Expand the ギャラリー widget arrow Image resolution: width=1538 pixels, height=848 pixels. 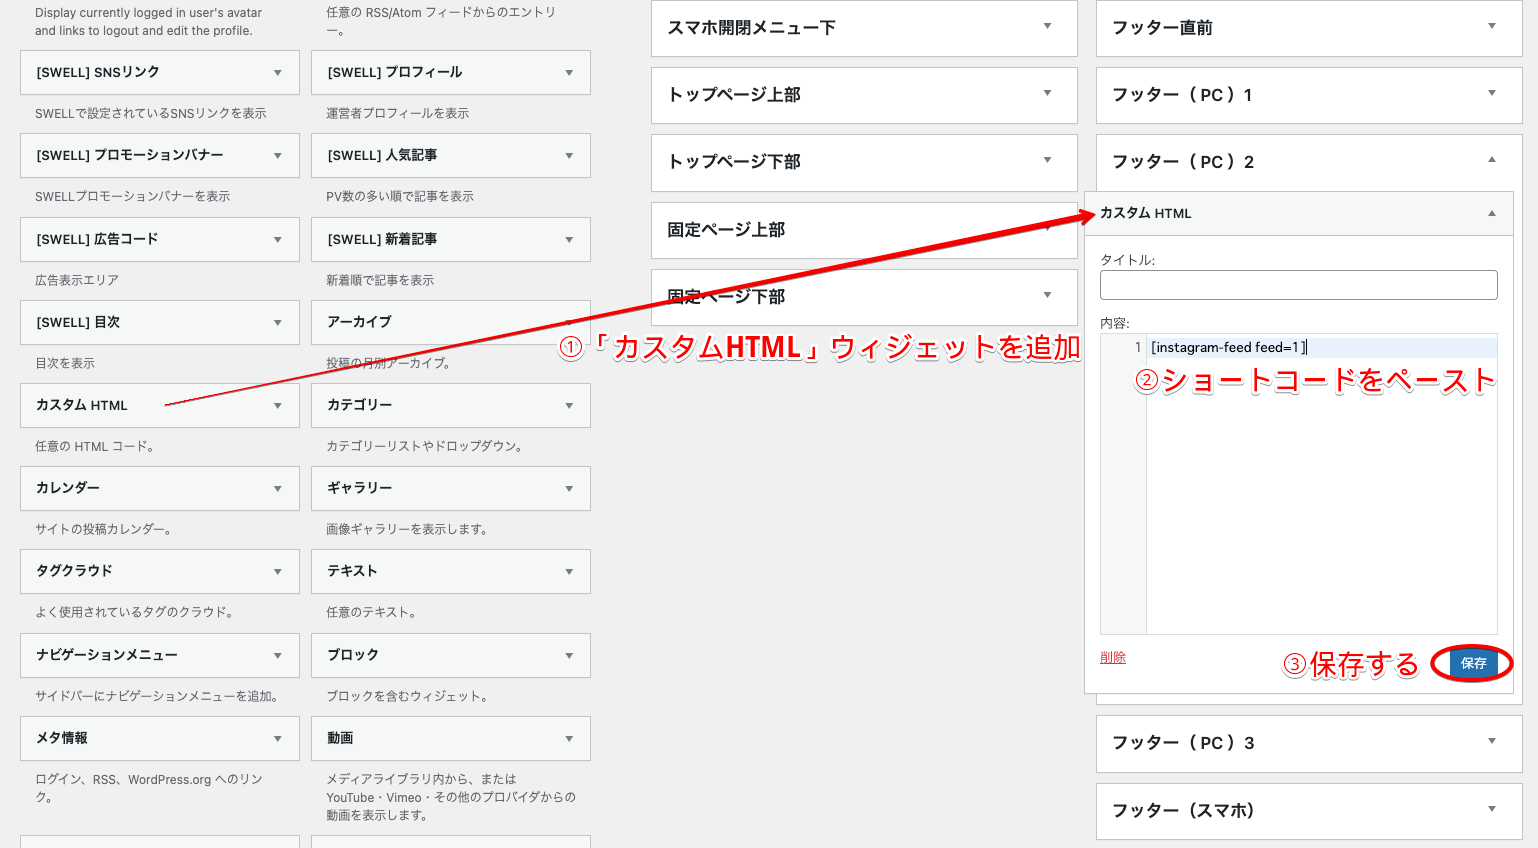point(569,489)
